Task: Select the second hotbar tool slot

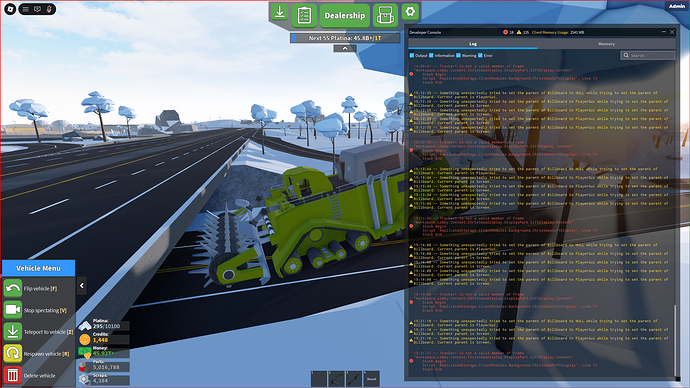Action: pyautogui.click(x=337, y=379)
